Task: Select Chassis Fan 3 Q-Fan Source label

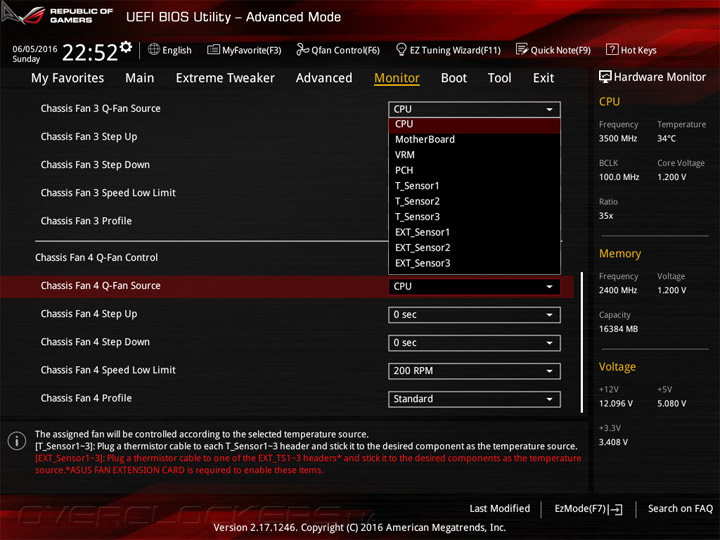Action: 101,109
